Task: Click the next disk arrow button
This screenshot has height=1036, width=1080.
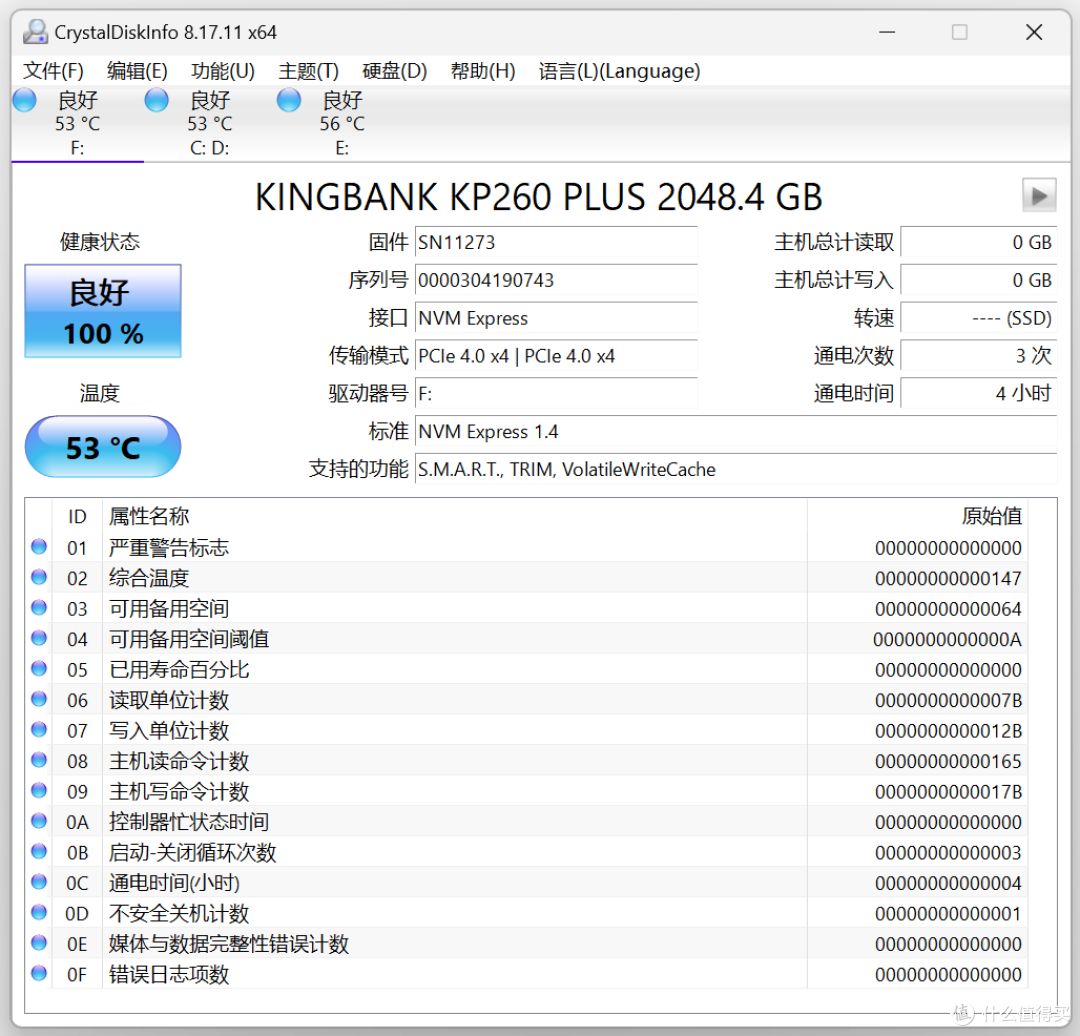Action: coord(1037,195)
